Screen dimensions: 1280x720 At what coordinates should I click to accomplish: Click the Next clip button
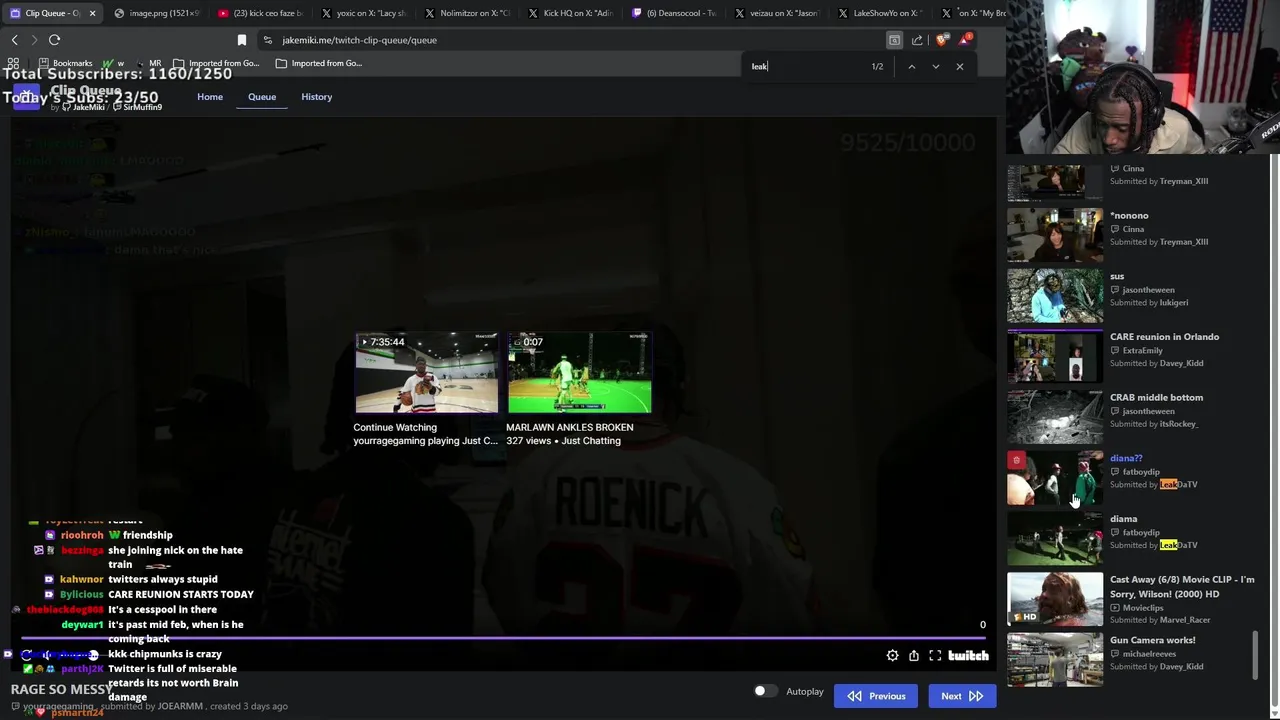pyautogui.click(x=961, y=696)
